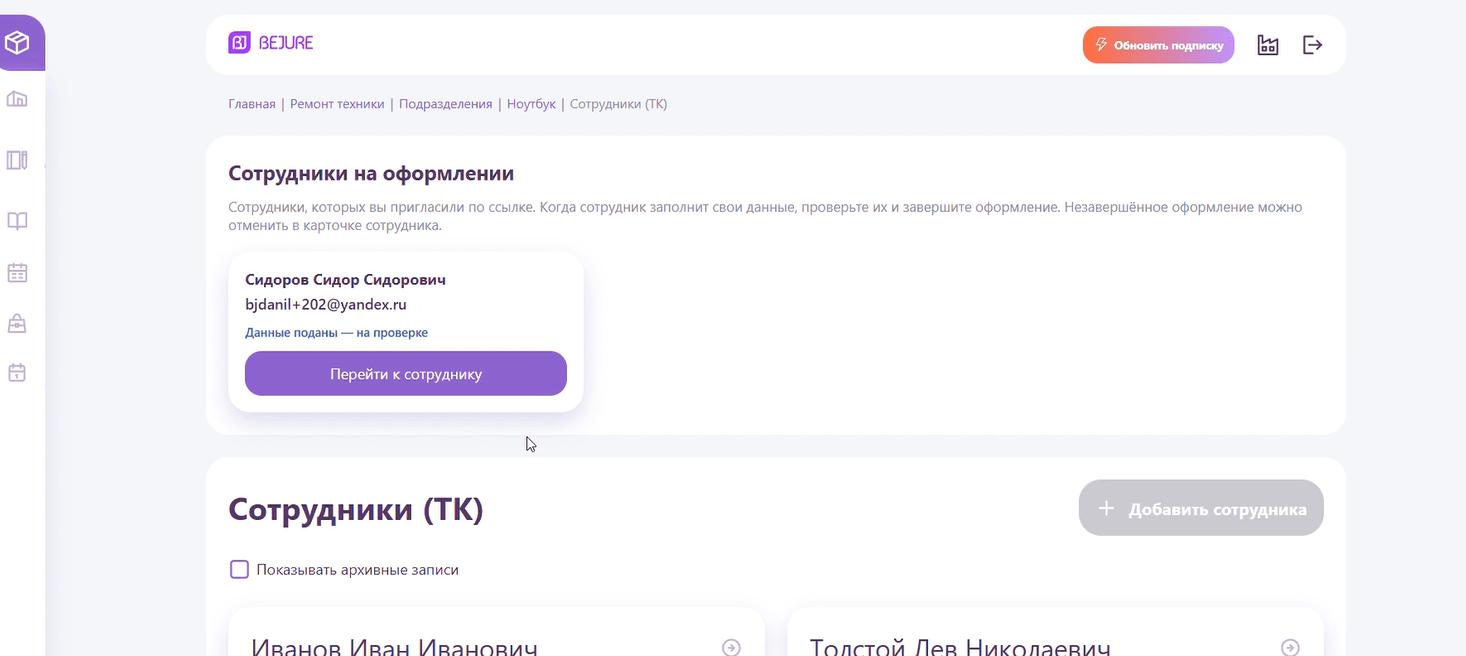Toggle Показывать архивные записи checkbox
The image size is (1466, 656).
click(x=240, y=570)
